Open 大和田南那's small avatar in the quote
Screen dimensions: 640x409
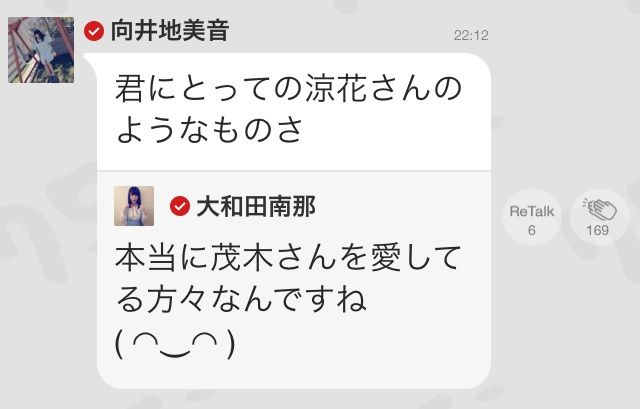134,206
